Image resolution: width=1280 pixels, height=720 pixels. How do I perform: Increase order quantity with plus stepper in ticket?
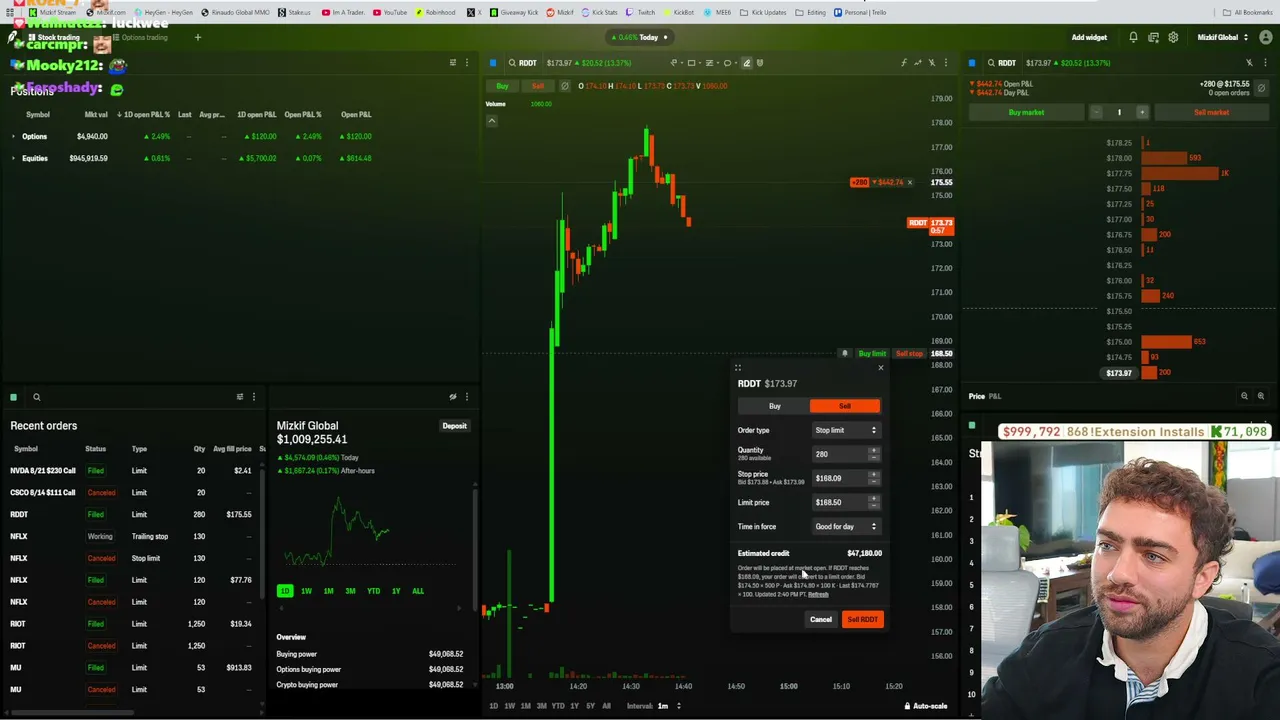click(x=874, y=451)
